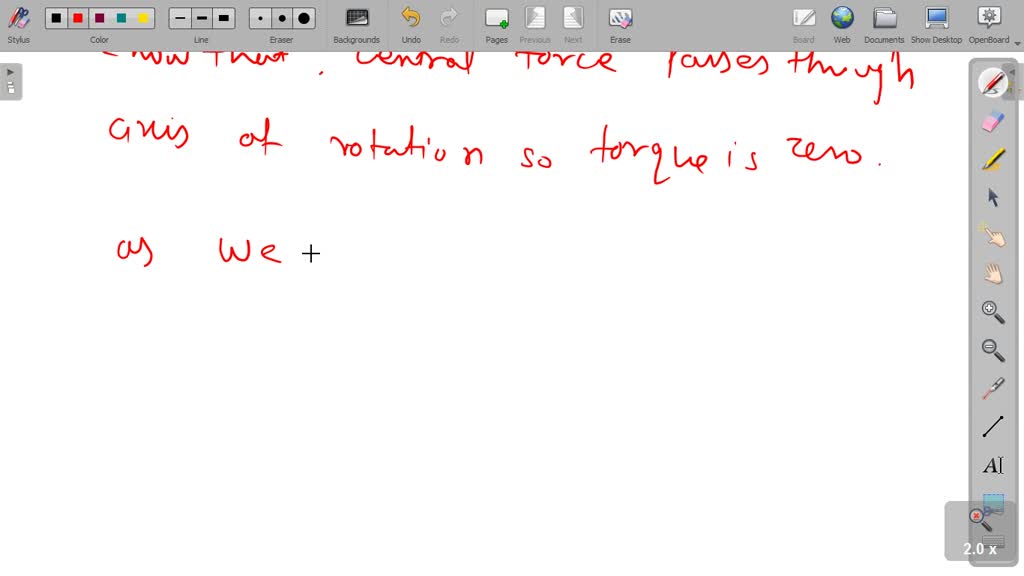Open the Documents view
This screenshot has height=576, width=1024.
[x=884, y=25]
